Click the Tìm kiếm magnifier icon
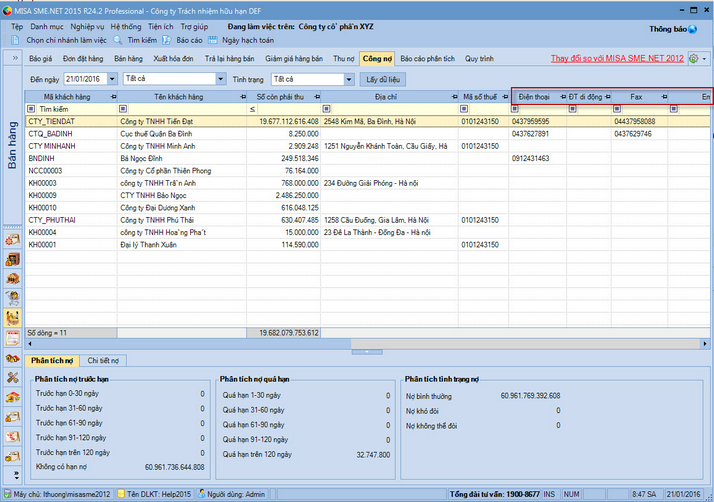Screen dimensions: 714x502 coord(118,40)
